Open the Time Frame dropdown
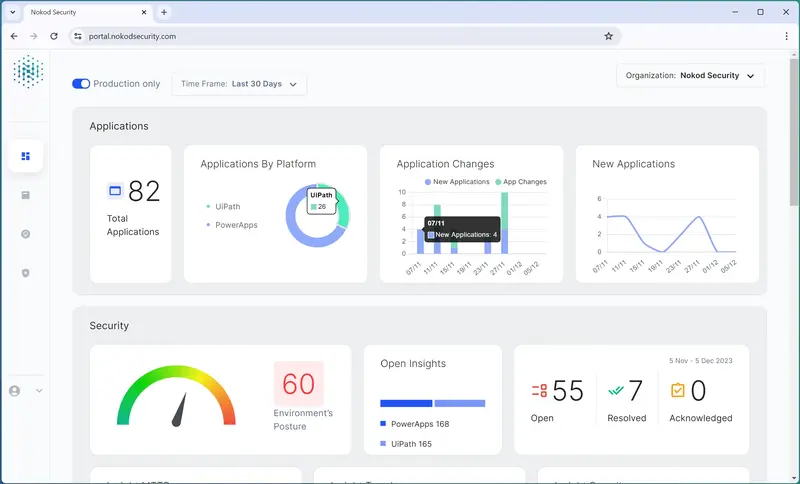The height and width of the screenshot is (484, 800). 239,84
